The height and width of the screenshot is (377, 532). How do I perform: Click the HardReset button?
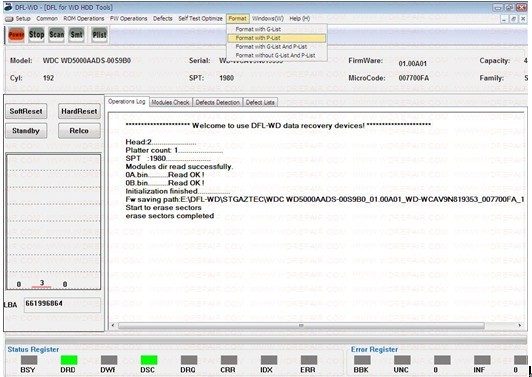point(79,111)
